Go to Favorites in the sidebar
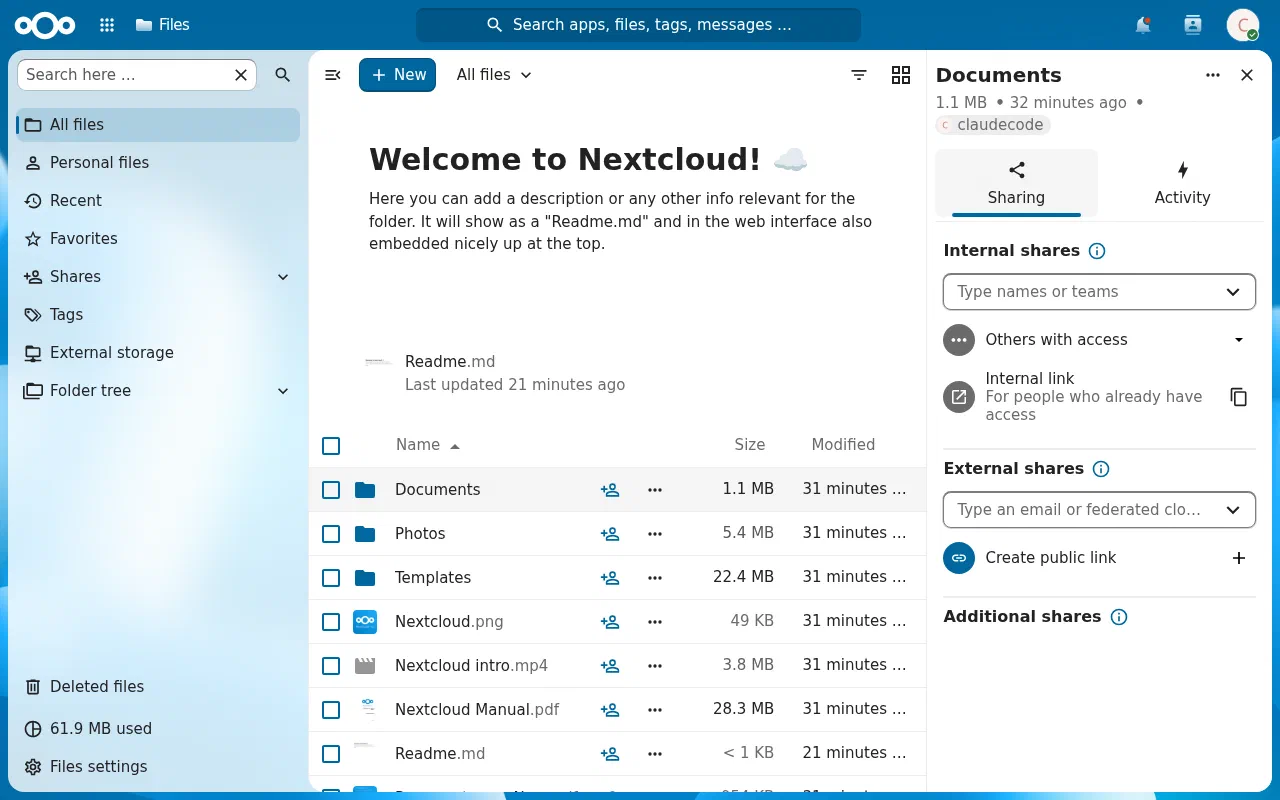 (158, 239)
